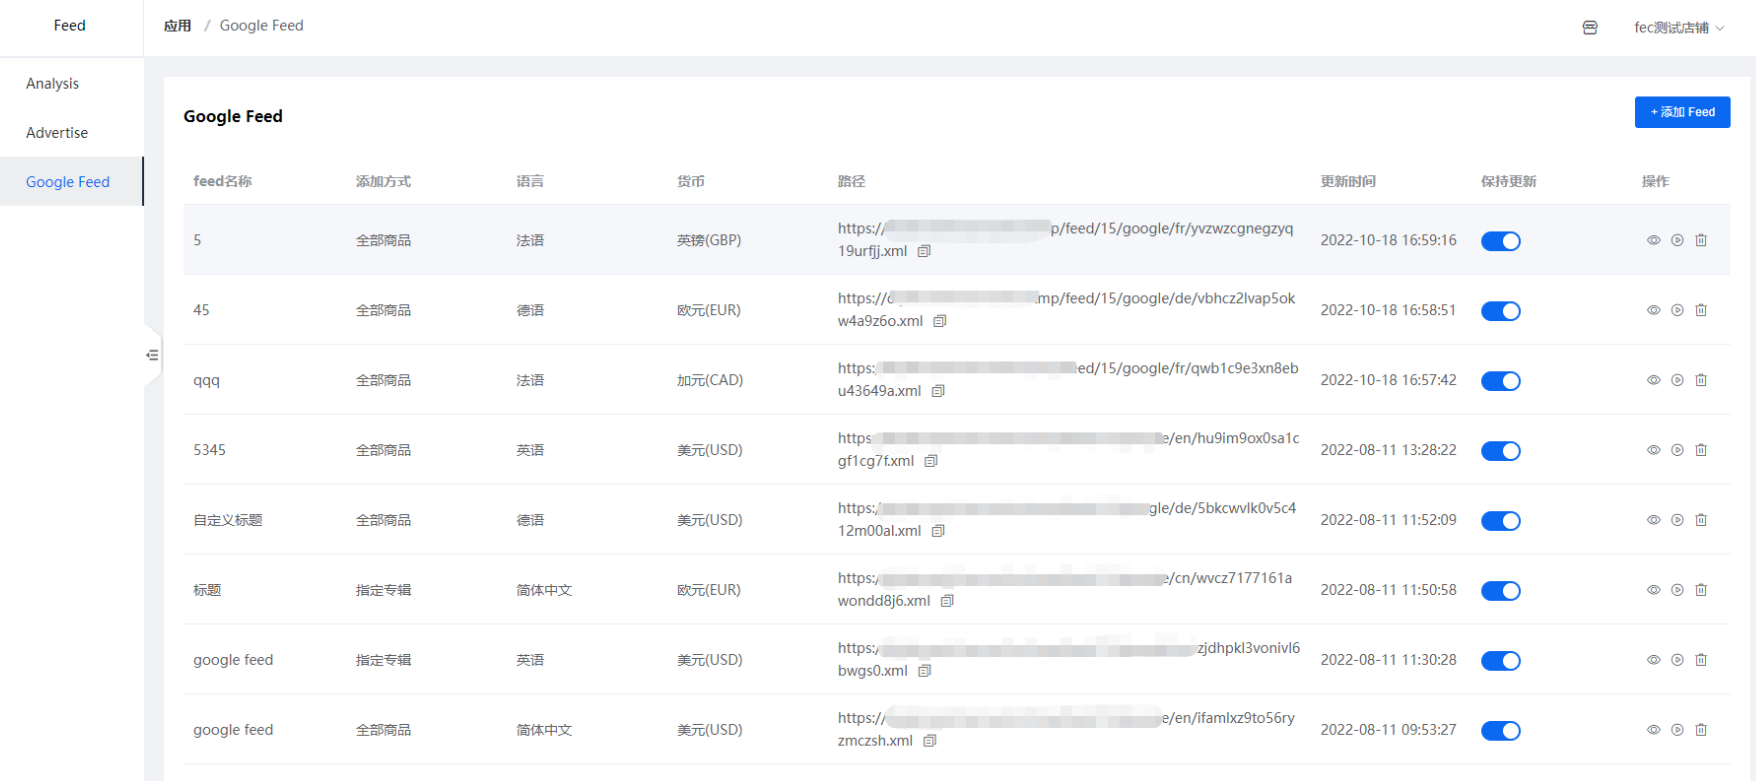
Task: Go to 应用 breadcrumb link
Action: pyautogui.click(x=178, y=26)
